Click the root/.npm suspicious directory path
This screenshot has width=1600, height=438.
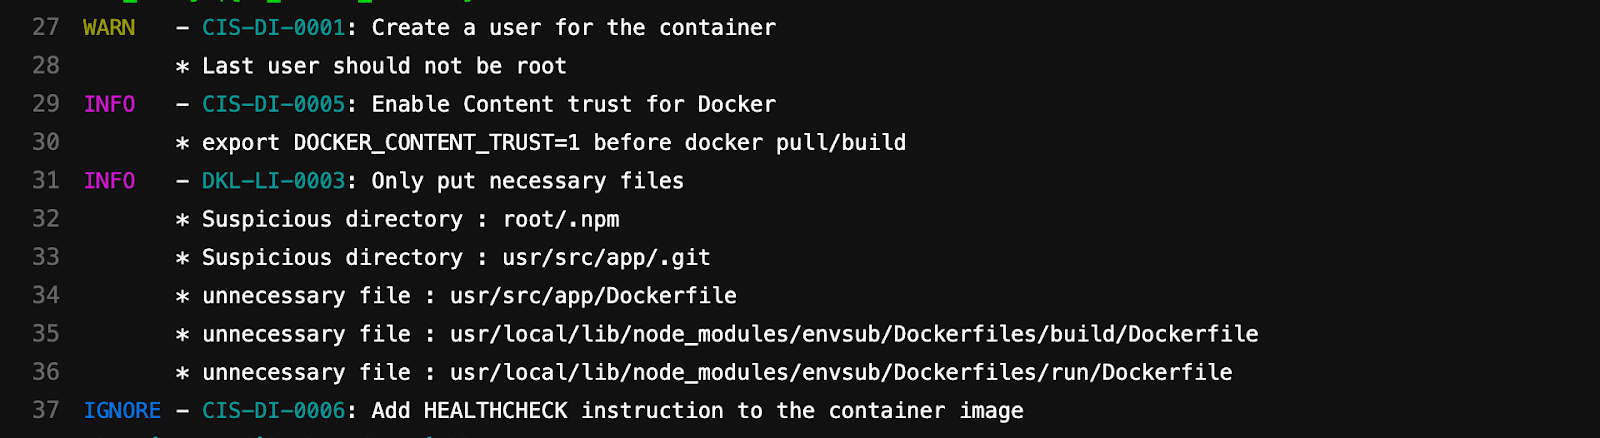(561, 219)
